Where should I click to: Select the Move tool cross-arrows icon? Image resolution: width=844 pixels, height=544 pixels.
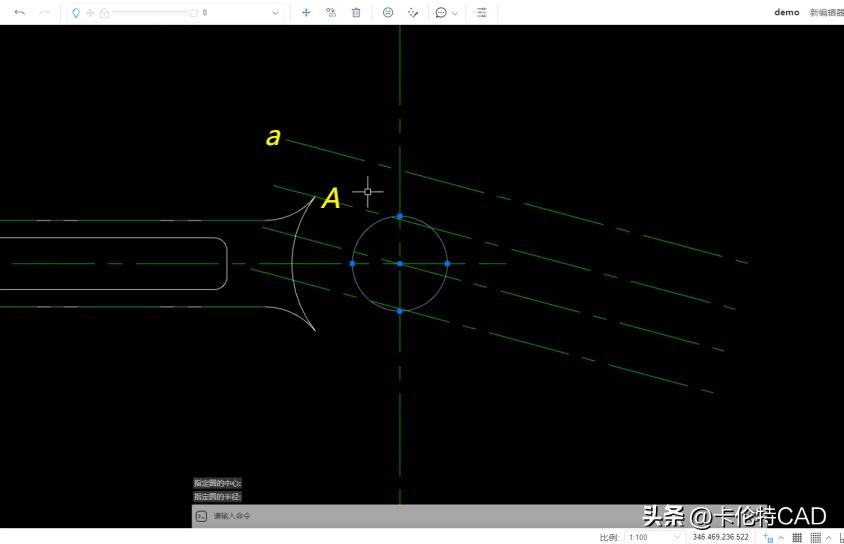(306, 12)
